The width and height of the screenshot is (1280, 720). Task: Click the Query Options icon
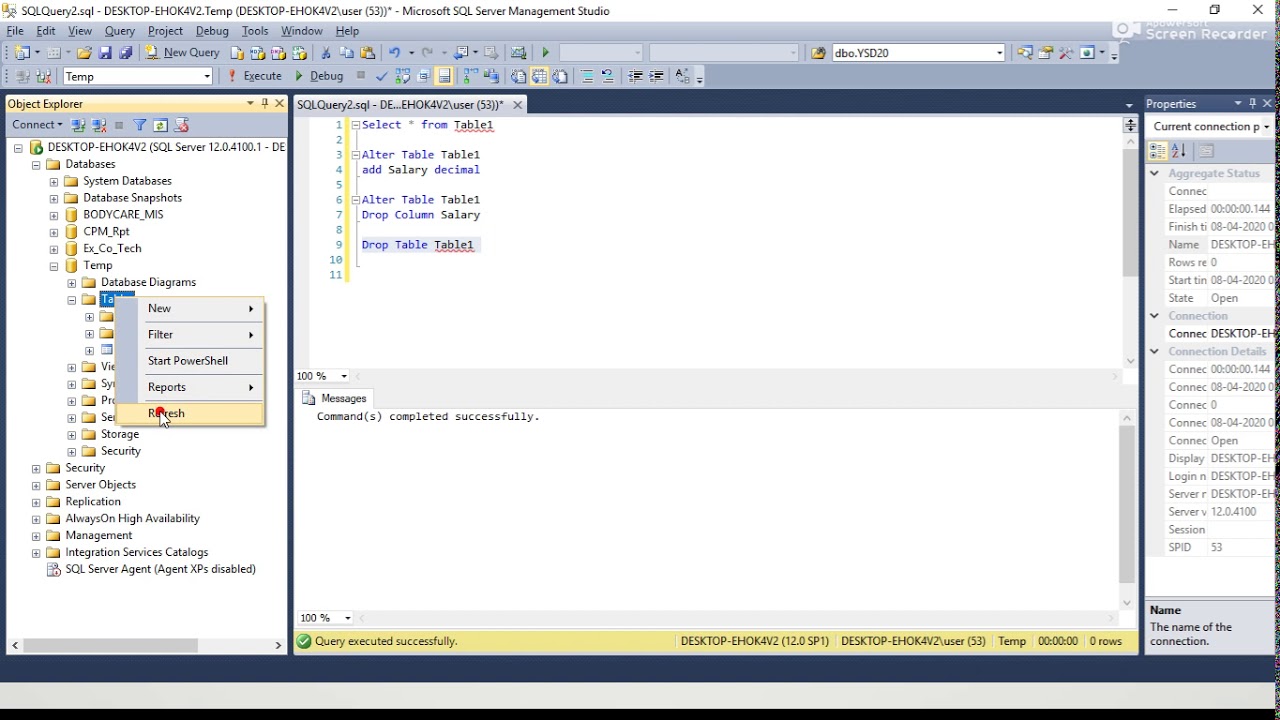click(x=423, y=76)
